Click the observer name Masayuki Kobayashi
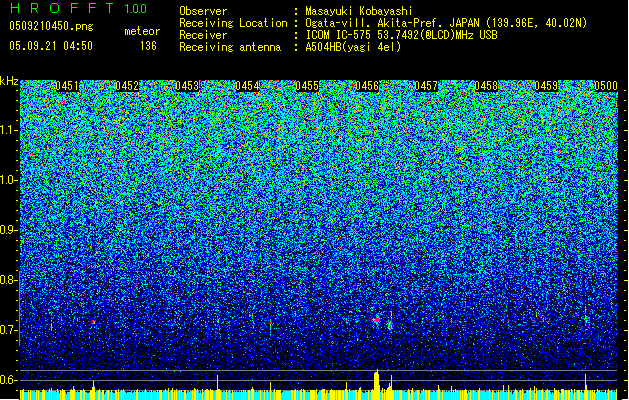The image size is (629, 400). (x=358, y=11)
